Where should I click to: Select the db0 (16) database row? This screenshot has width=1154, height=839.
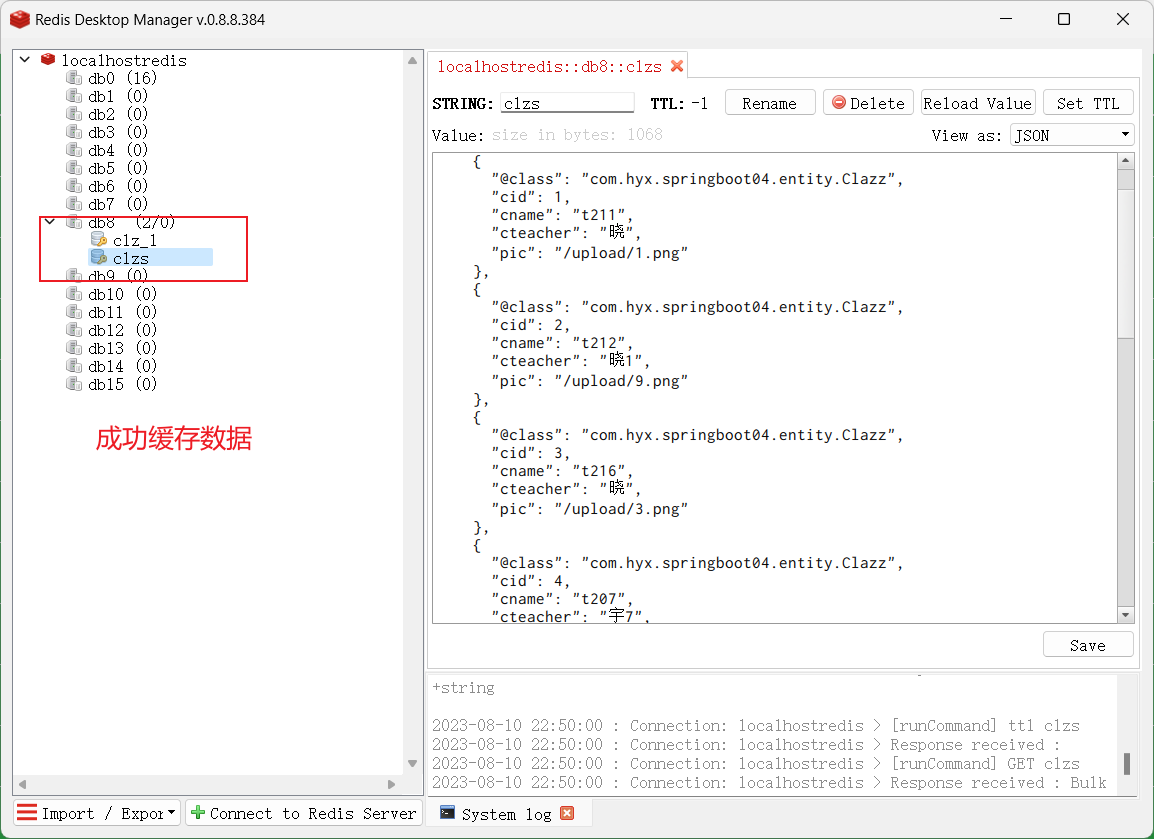point(122,78)
